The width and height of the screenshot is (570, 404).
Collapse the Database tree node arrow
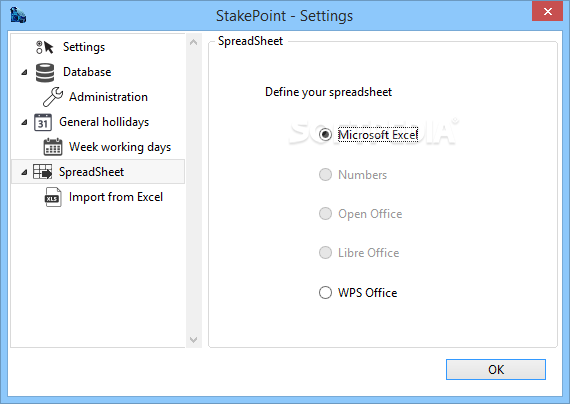[24, 72]
